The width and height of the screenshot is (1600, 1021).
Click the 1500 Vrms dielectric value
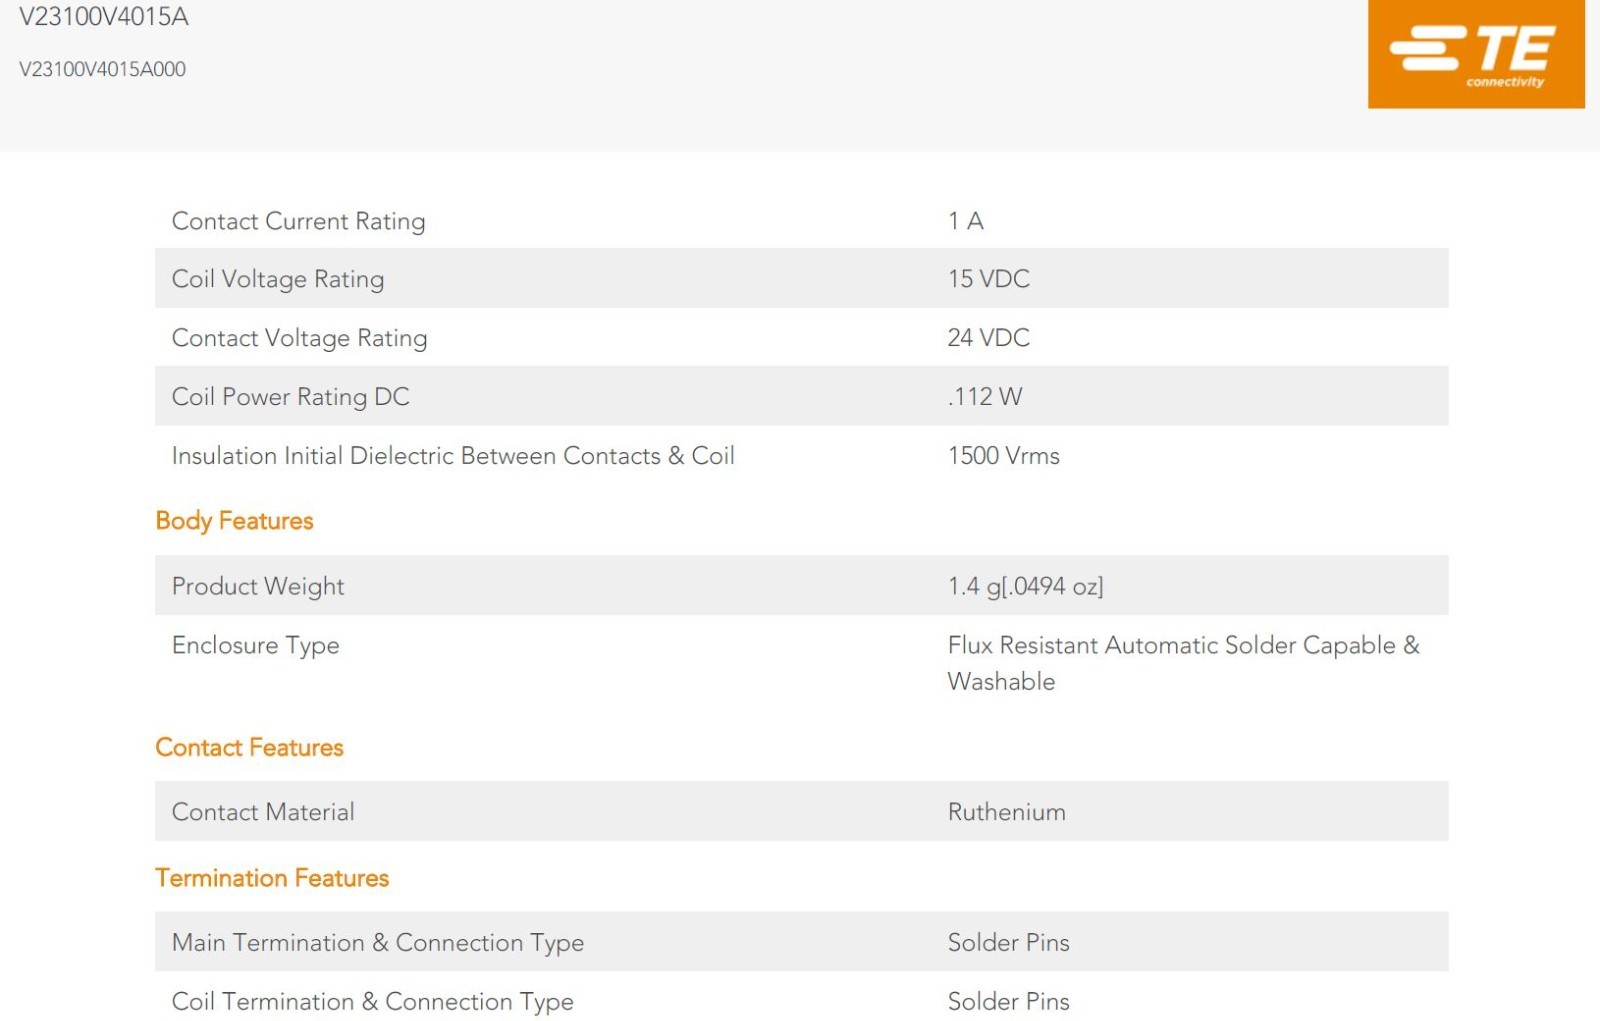[1004, 455]
